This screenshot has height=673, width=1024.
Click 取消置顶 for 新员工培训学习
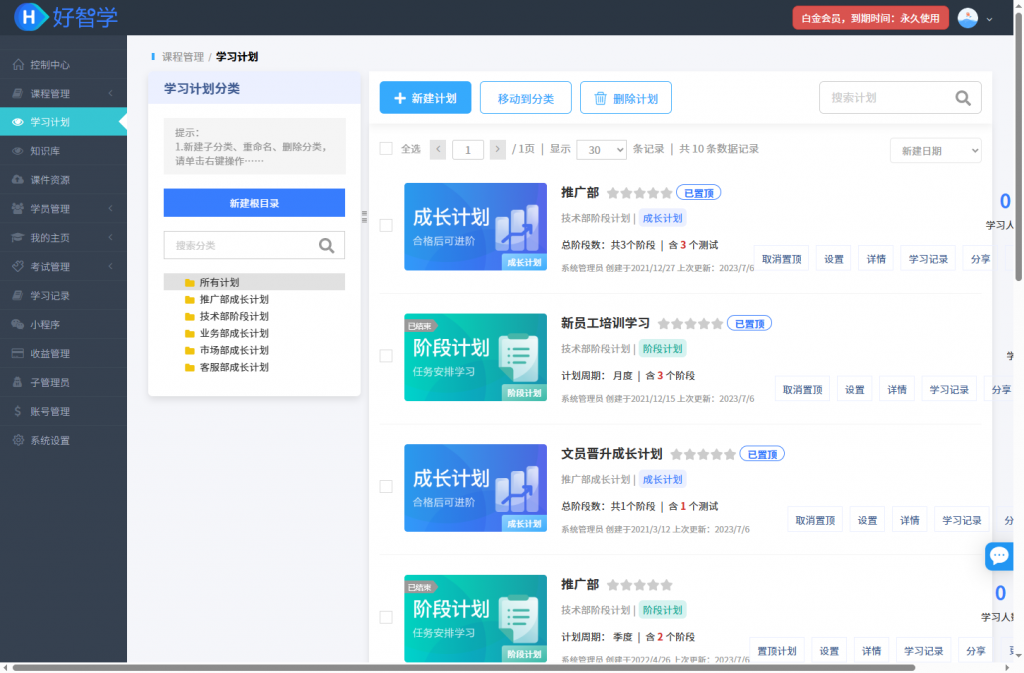(803, 390)
